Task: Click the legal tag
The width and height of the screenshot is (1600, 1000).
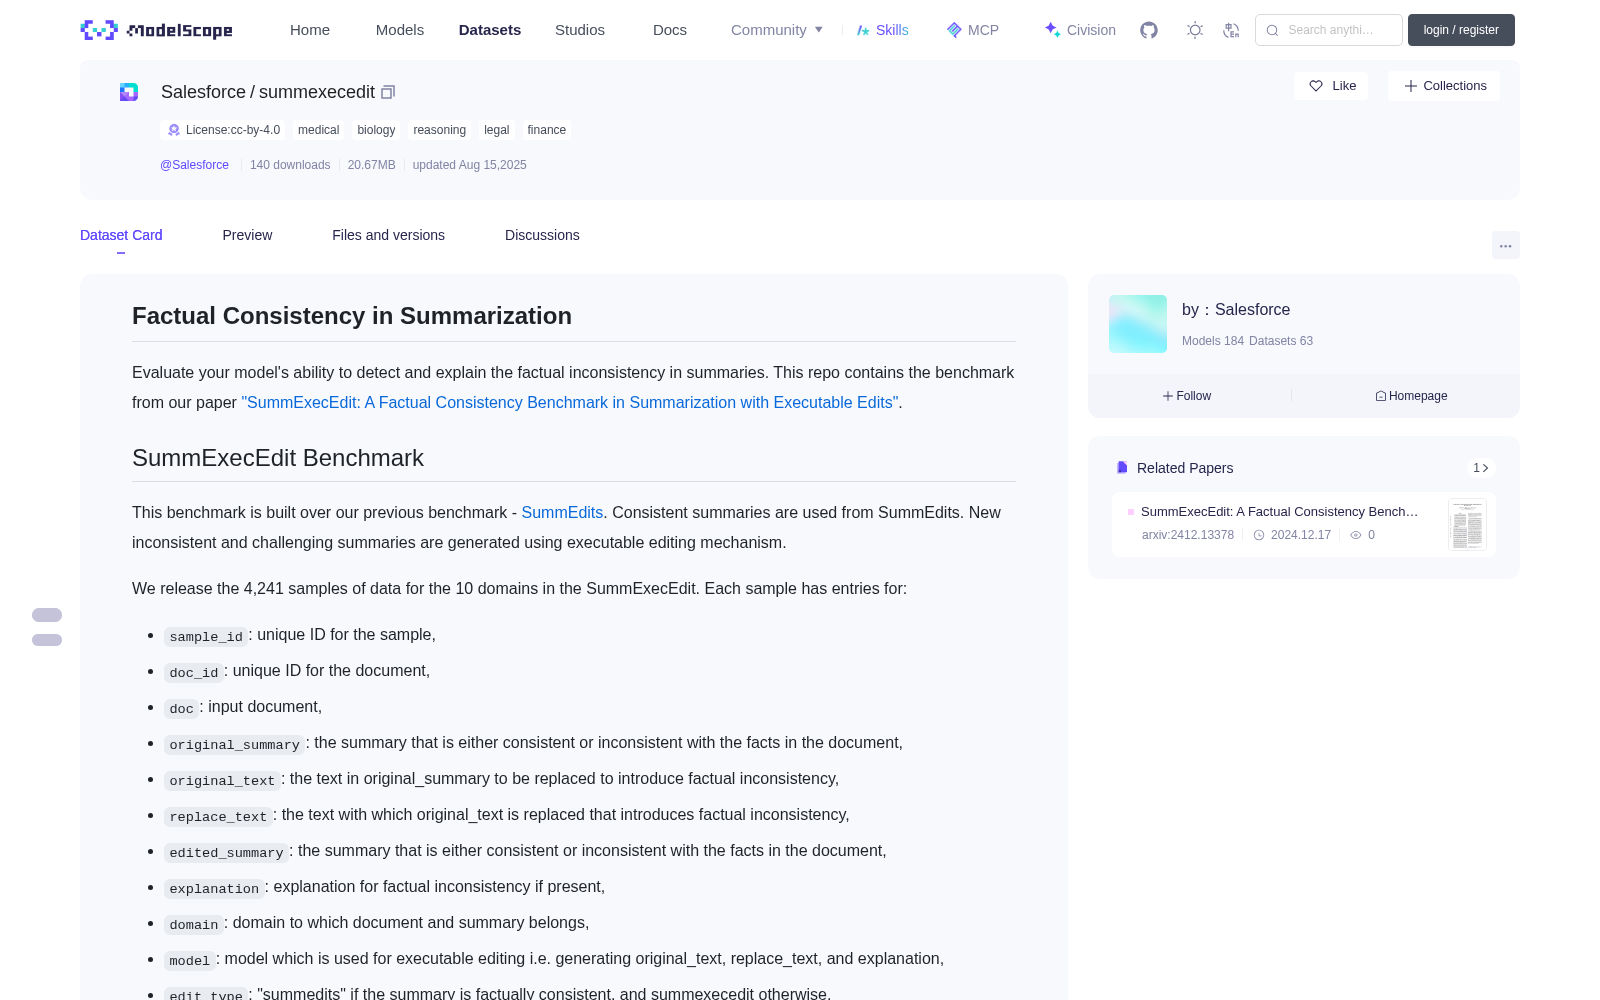Action: click(x=497, y=130)
